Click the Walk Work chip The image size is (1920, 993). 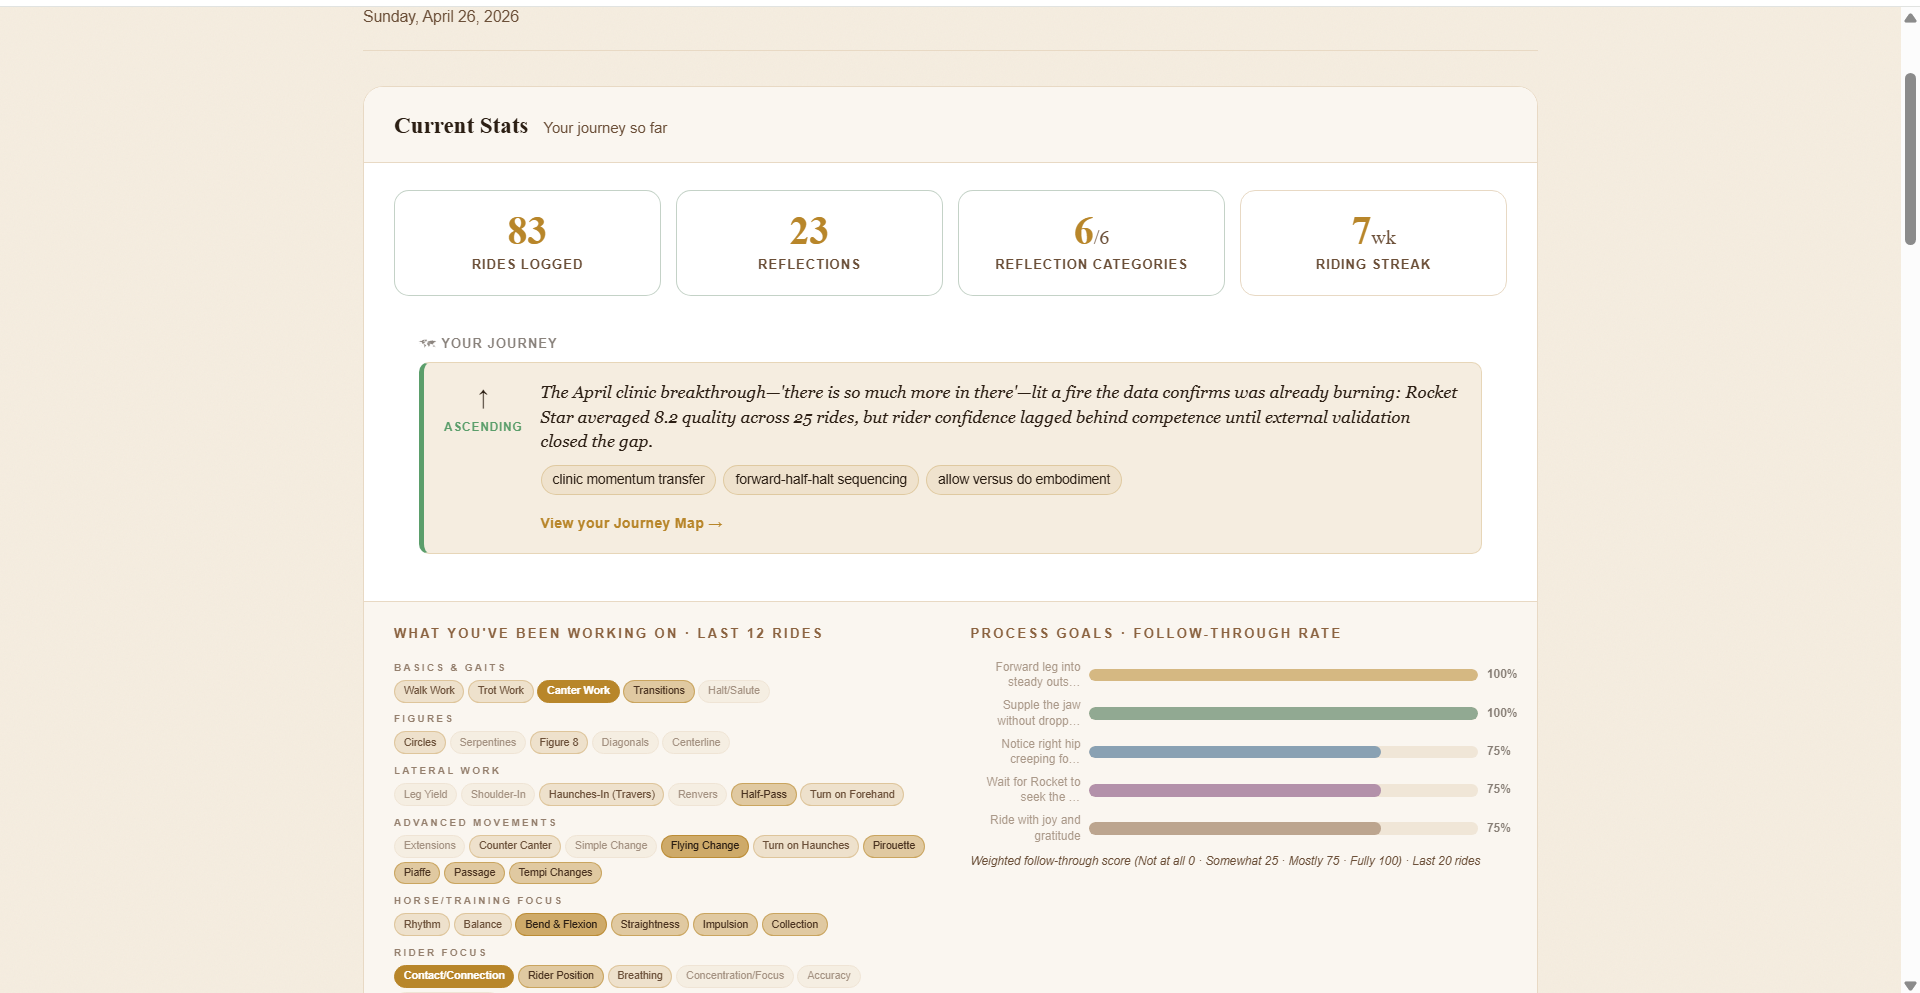point(429,691)
